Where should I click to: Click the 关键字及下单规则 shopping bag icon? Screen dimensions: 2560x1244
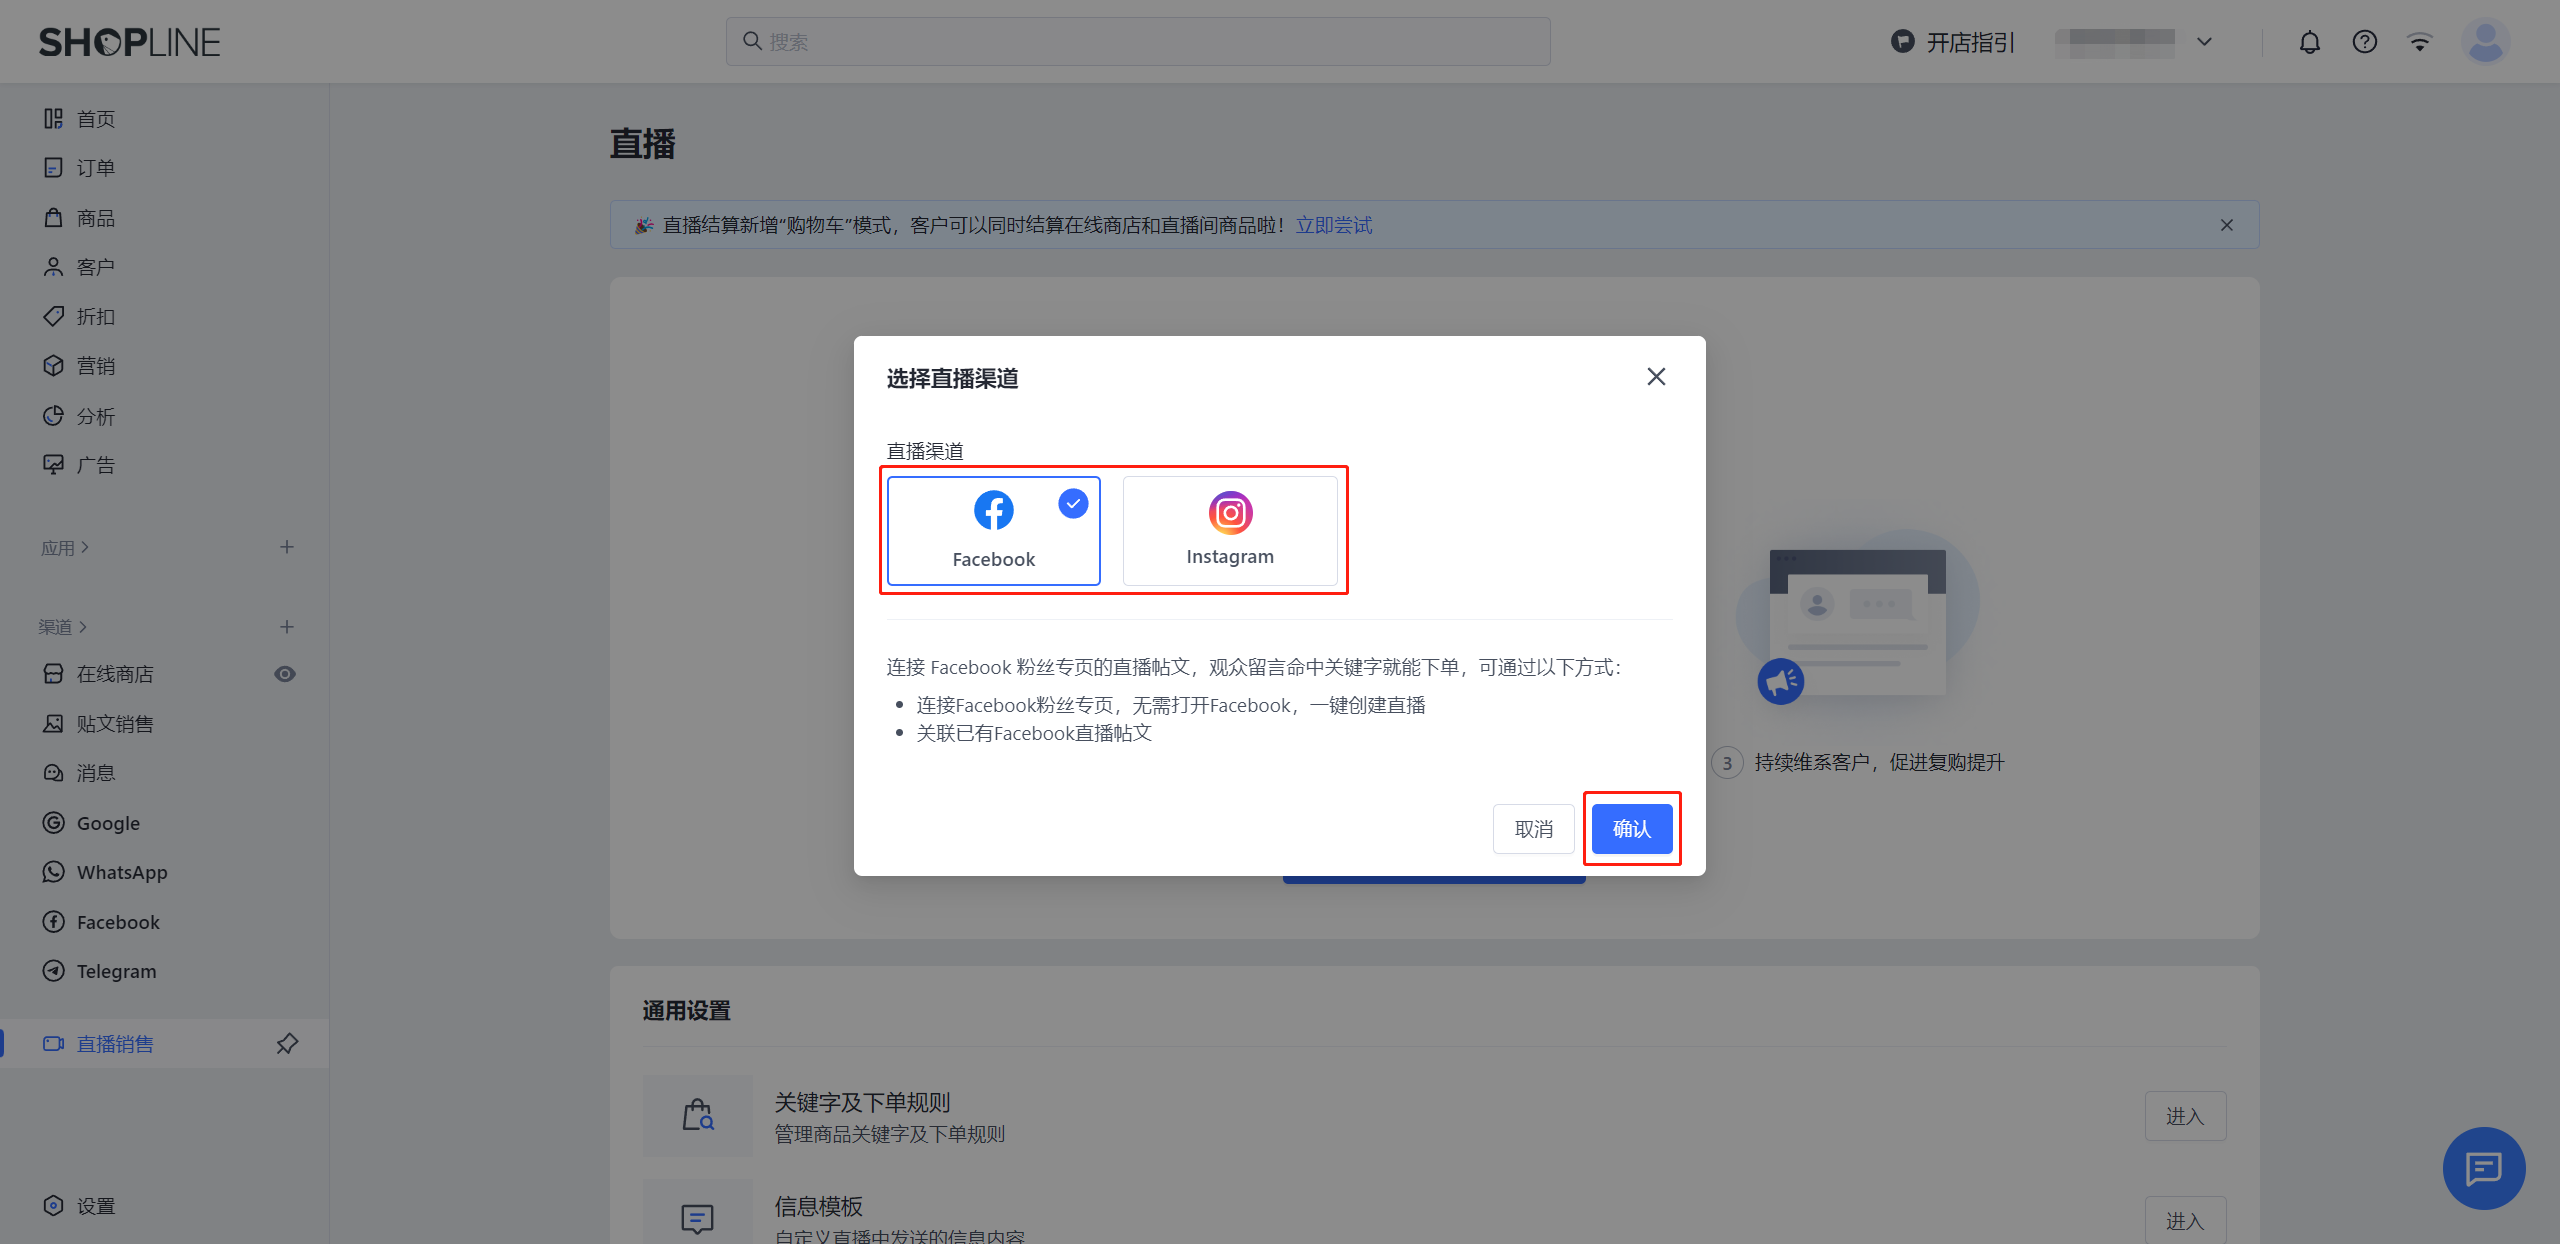click(698, 1115)
